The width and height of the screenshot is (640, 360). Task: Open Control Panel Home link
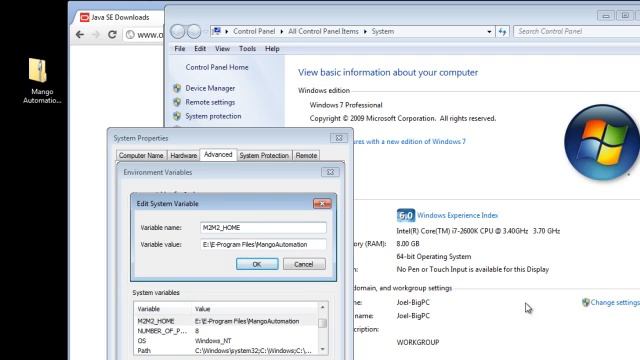click(217, 67)
